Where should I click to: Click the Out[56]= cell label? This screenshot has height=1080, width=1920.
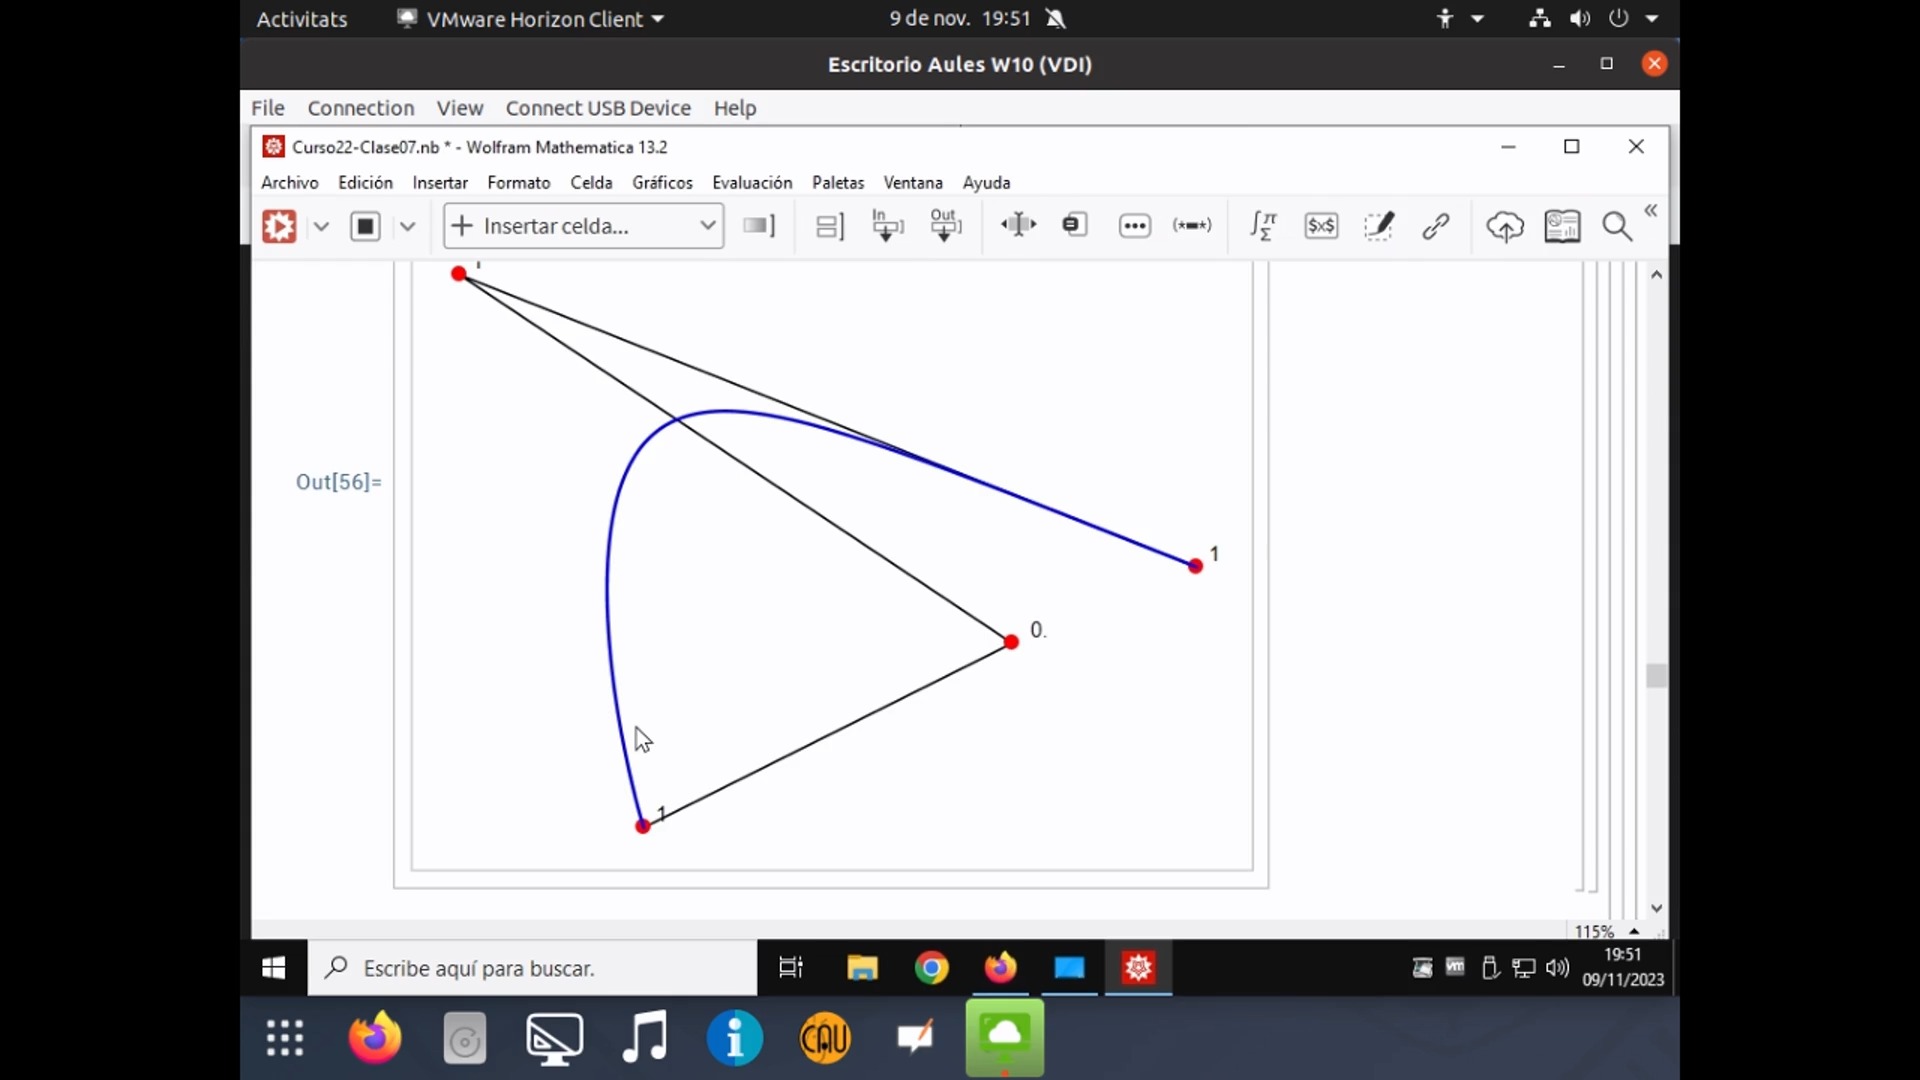click(x=338, y=482)
